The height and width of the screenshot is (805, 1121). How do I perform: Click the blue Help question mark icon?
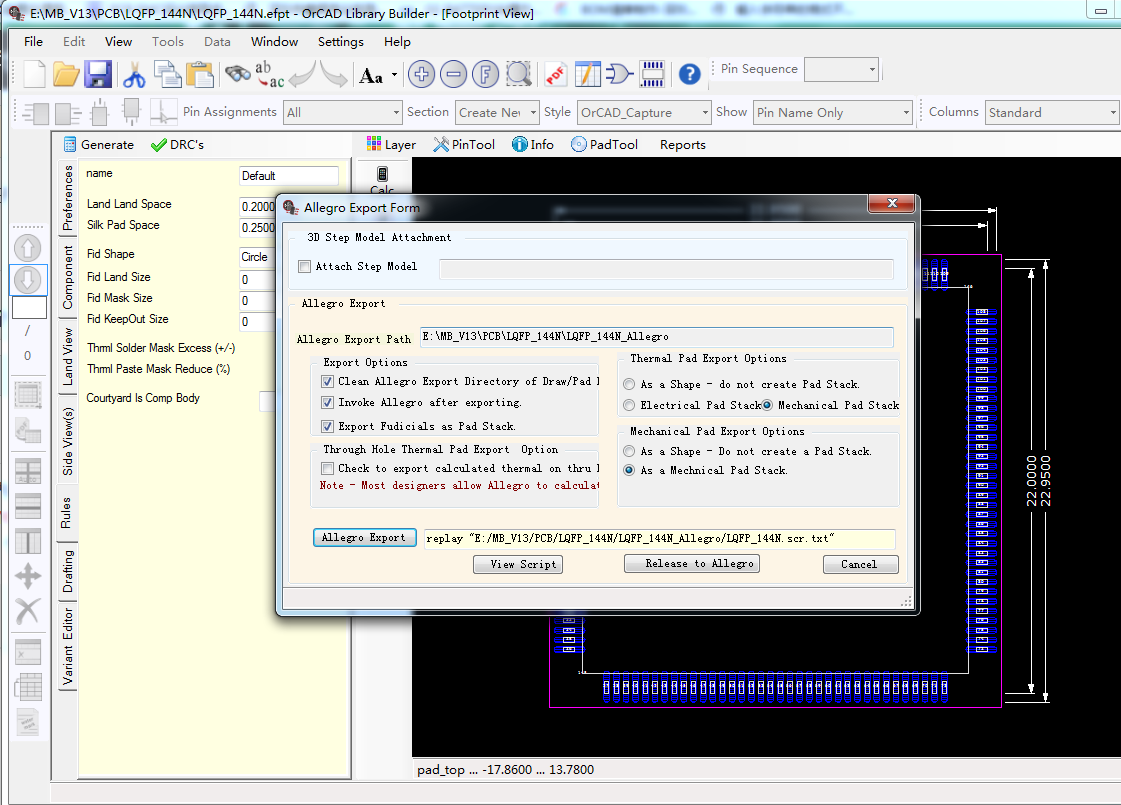pos(689,74)
